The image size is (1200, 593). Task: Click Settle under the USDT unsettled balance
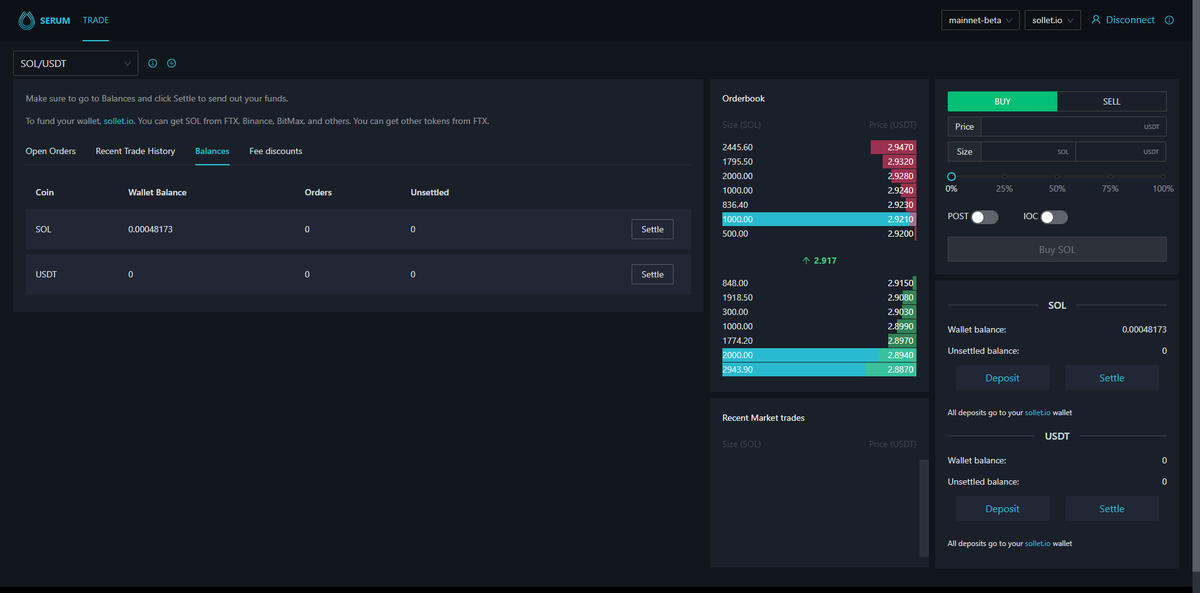1112,509
